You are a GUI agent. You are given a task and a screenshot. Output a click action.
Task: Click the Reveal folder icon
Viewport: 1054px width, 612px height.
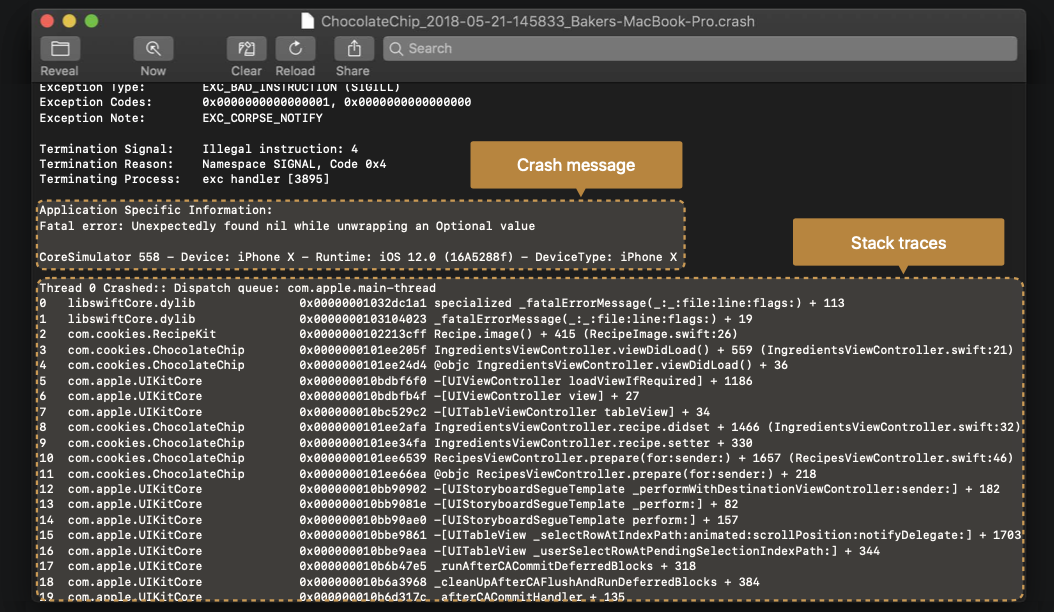[59, 48]
